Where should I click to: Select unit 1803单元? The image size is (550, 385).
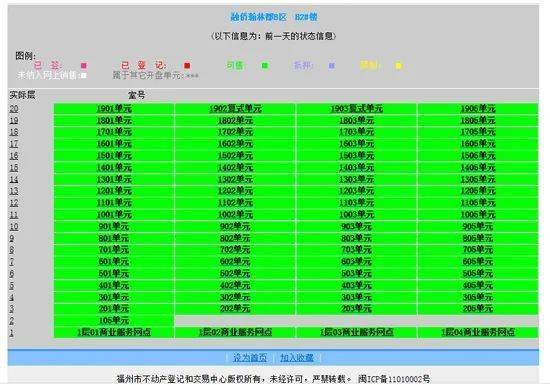pyautogui.click(x=357, y=121)
